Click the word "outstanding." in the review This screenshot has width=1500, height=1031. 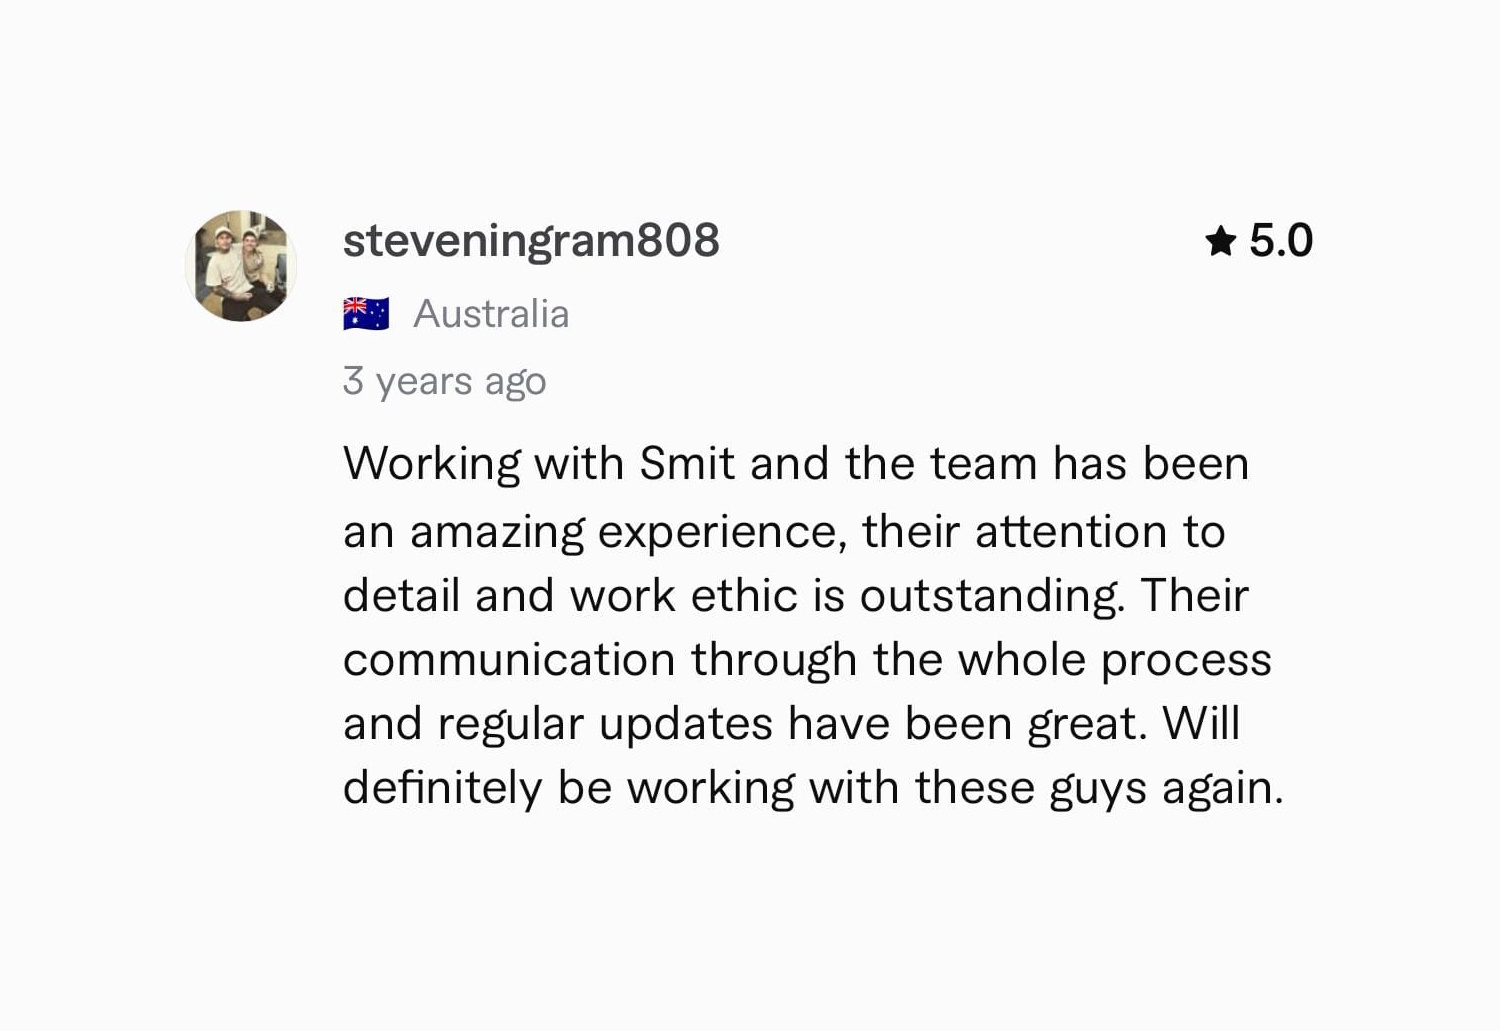pos(992,596)
